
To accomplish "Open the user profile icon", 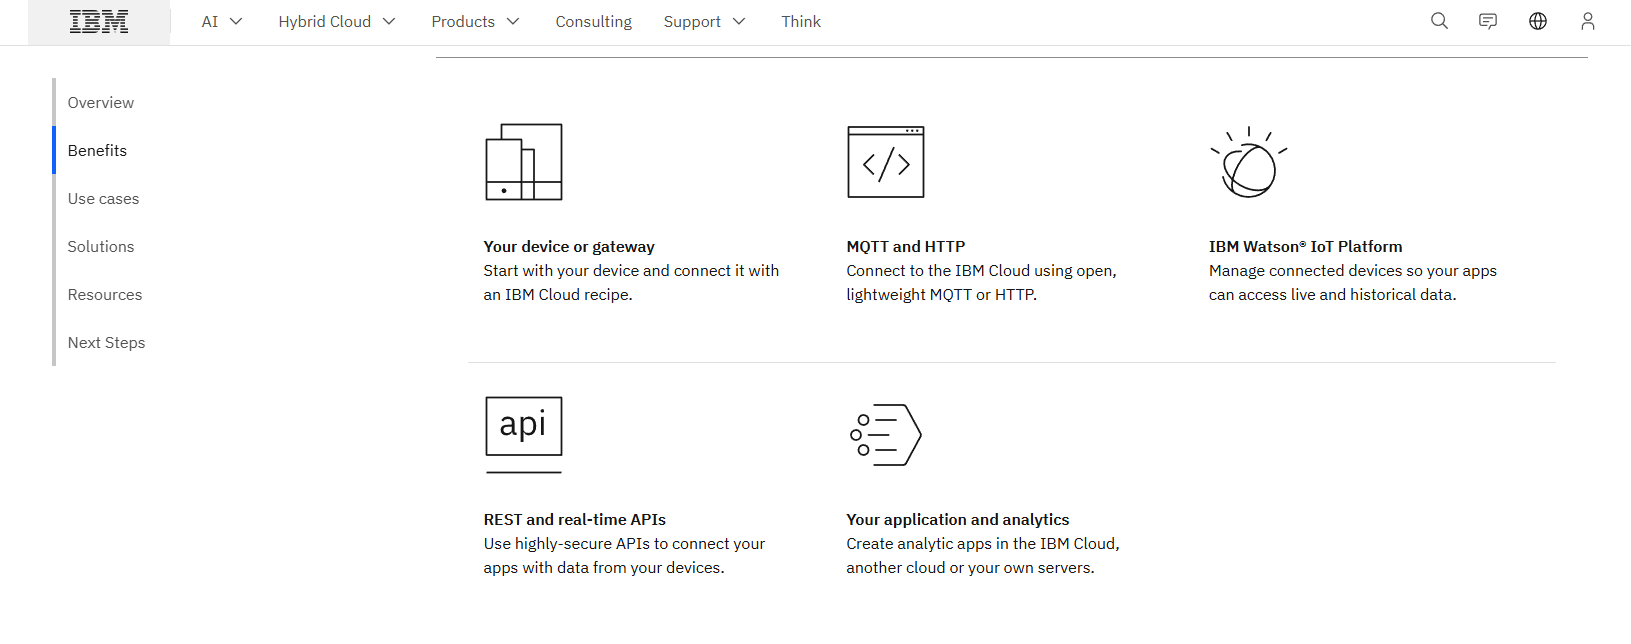I will [x=1587, y=21].
